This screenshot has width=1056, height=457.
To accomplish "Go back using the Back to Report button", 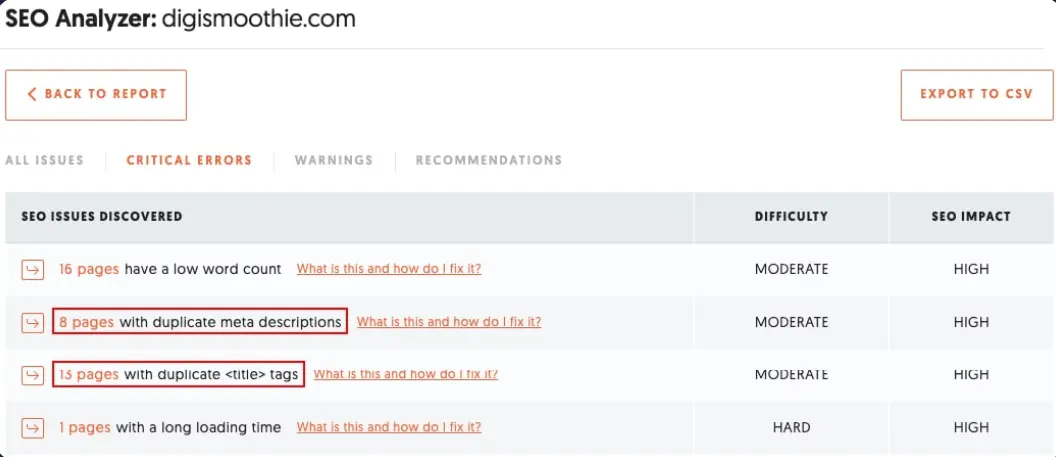I will [x=96, y=95].
